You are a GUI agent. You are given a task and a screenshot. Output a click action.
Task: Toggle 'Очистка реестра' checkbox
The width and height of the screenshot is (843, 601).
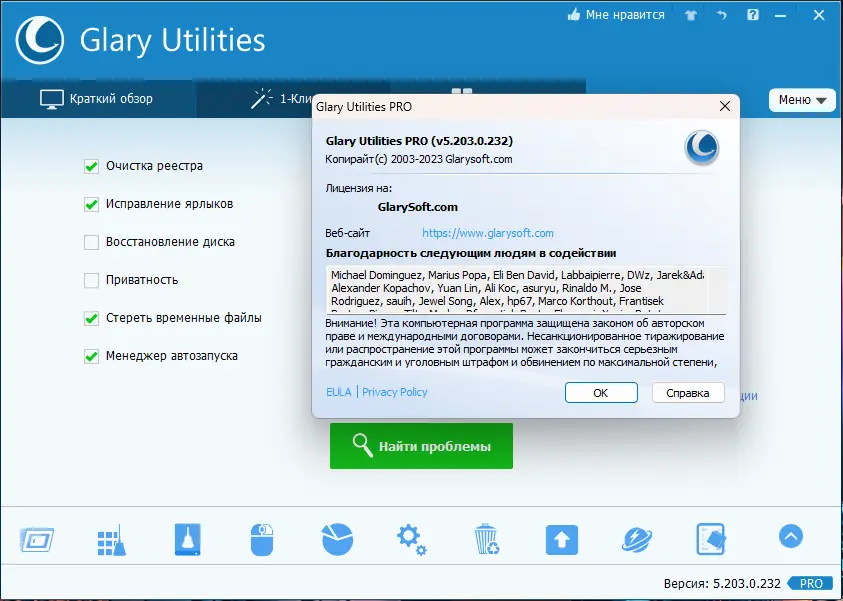(x=91, y=166)
